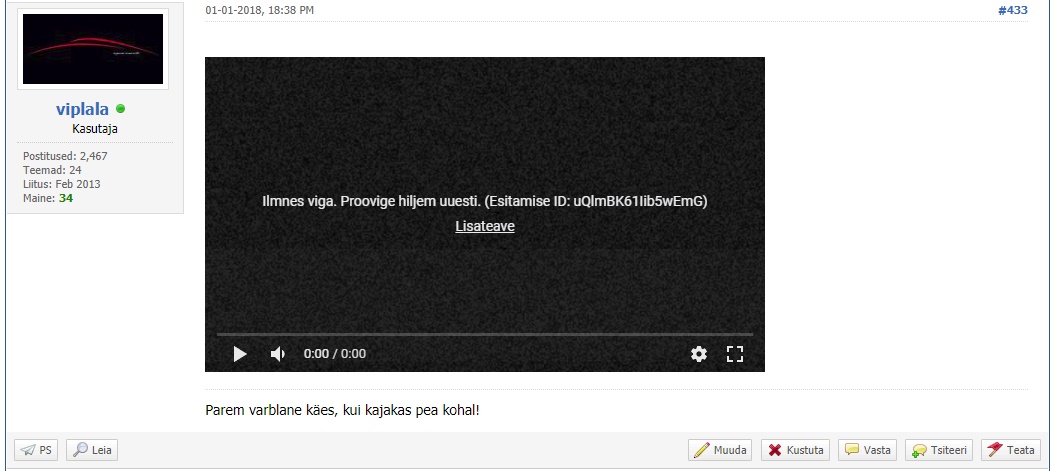The width and height of the screenshot is (1054, 471).
Task: Delete the post with Kustuta
Action: pos(795,450)
